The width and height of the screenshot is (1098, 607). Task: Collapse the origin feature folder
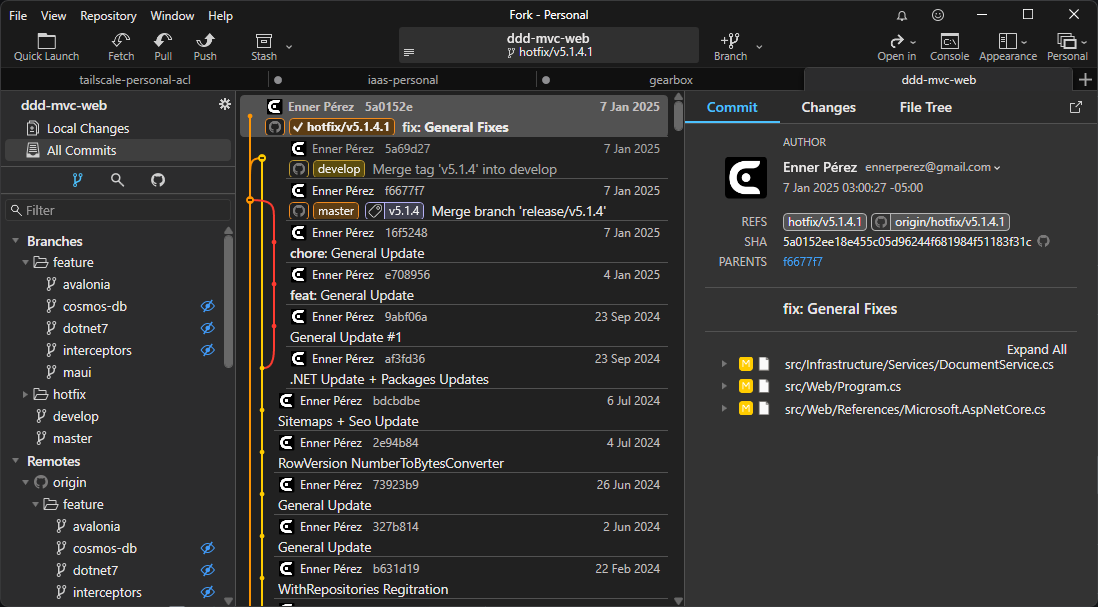pyautogui.click(x=35, y=504)
